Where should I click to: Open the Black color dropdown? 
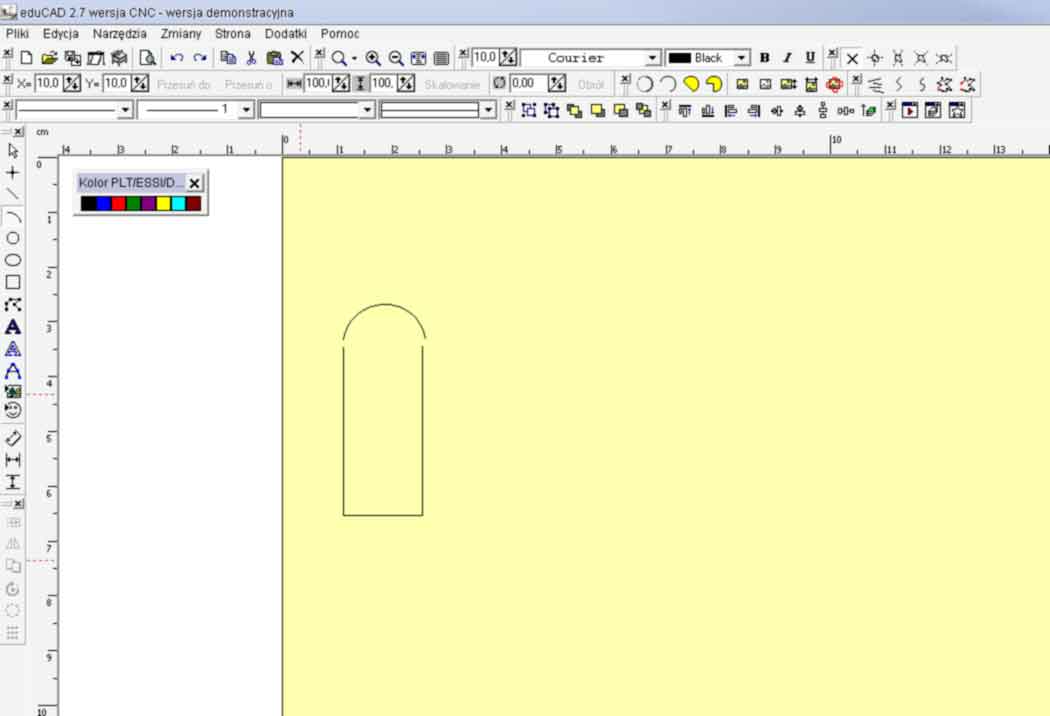(741, 58)
